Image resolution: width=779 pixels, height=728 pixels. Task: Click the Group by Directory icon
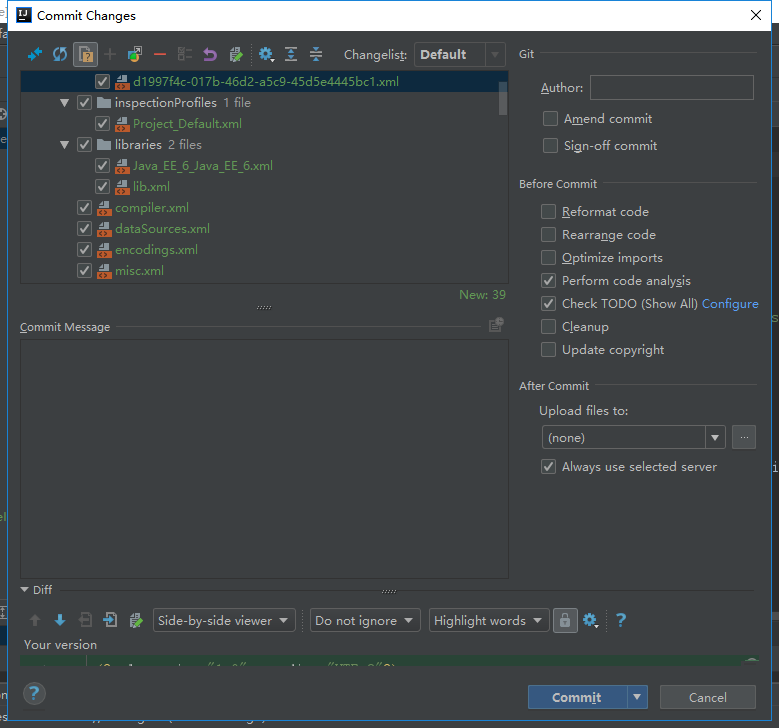pos(185,54)
